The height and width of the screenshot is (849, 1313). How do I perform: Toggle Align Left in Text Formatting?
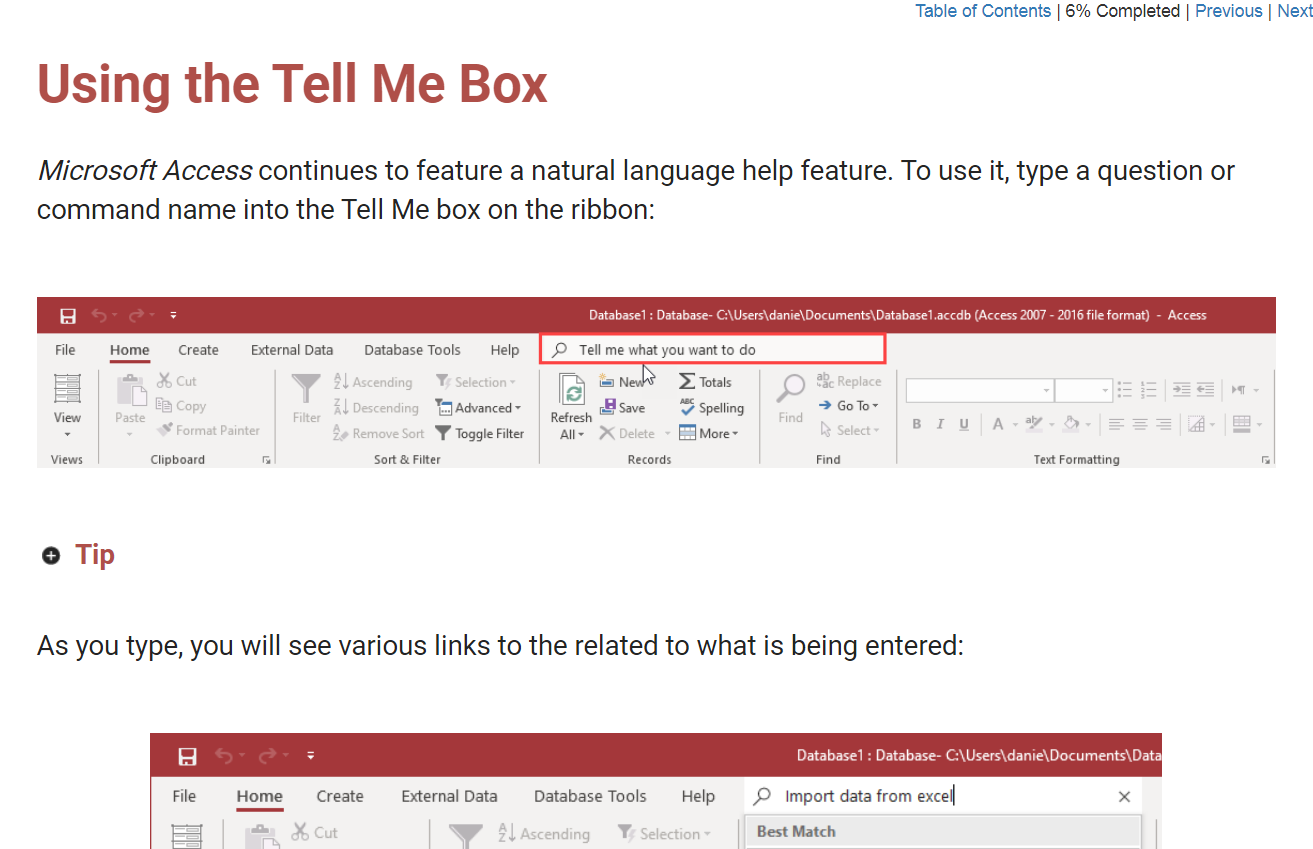click(1116, 425)
